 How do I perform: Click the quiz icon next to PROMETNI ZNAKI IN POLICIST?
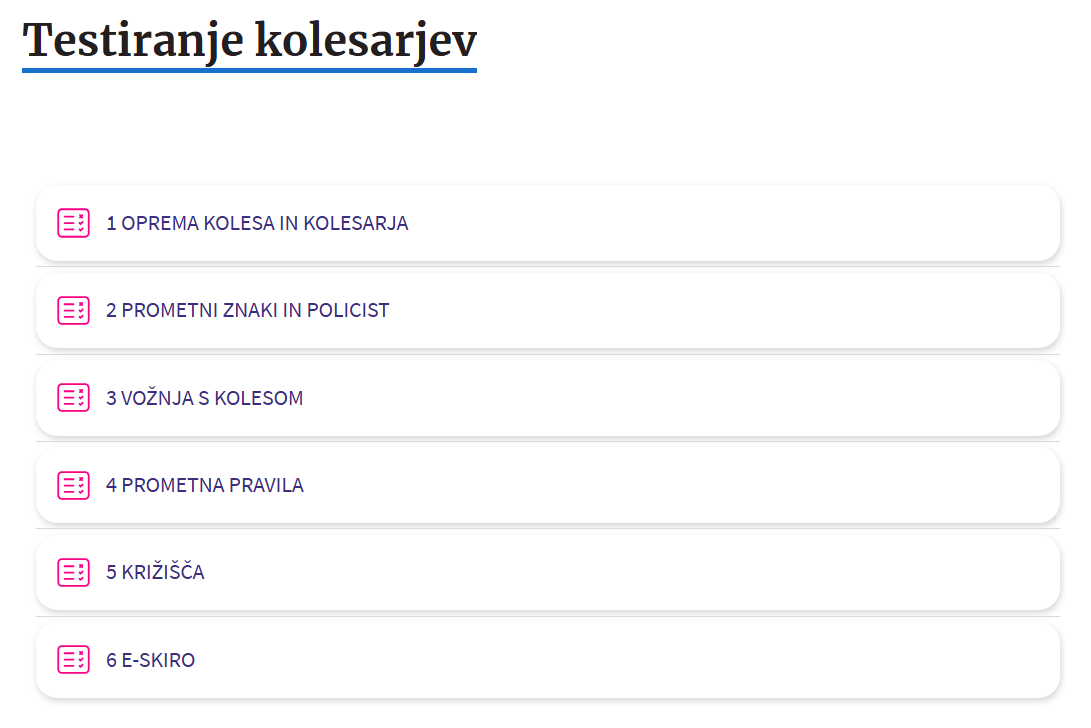pyautogui.click(x=73, y=310)
